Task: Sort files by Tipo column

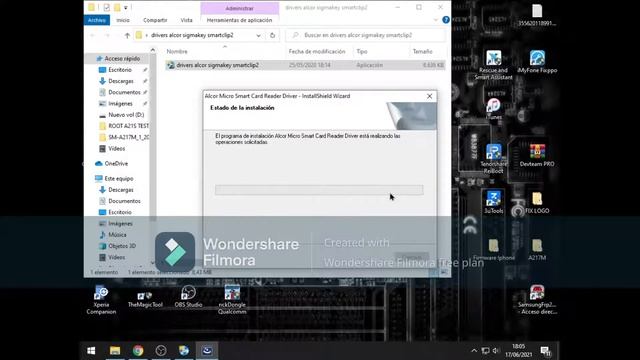Action: point(362,51)
